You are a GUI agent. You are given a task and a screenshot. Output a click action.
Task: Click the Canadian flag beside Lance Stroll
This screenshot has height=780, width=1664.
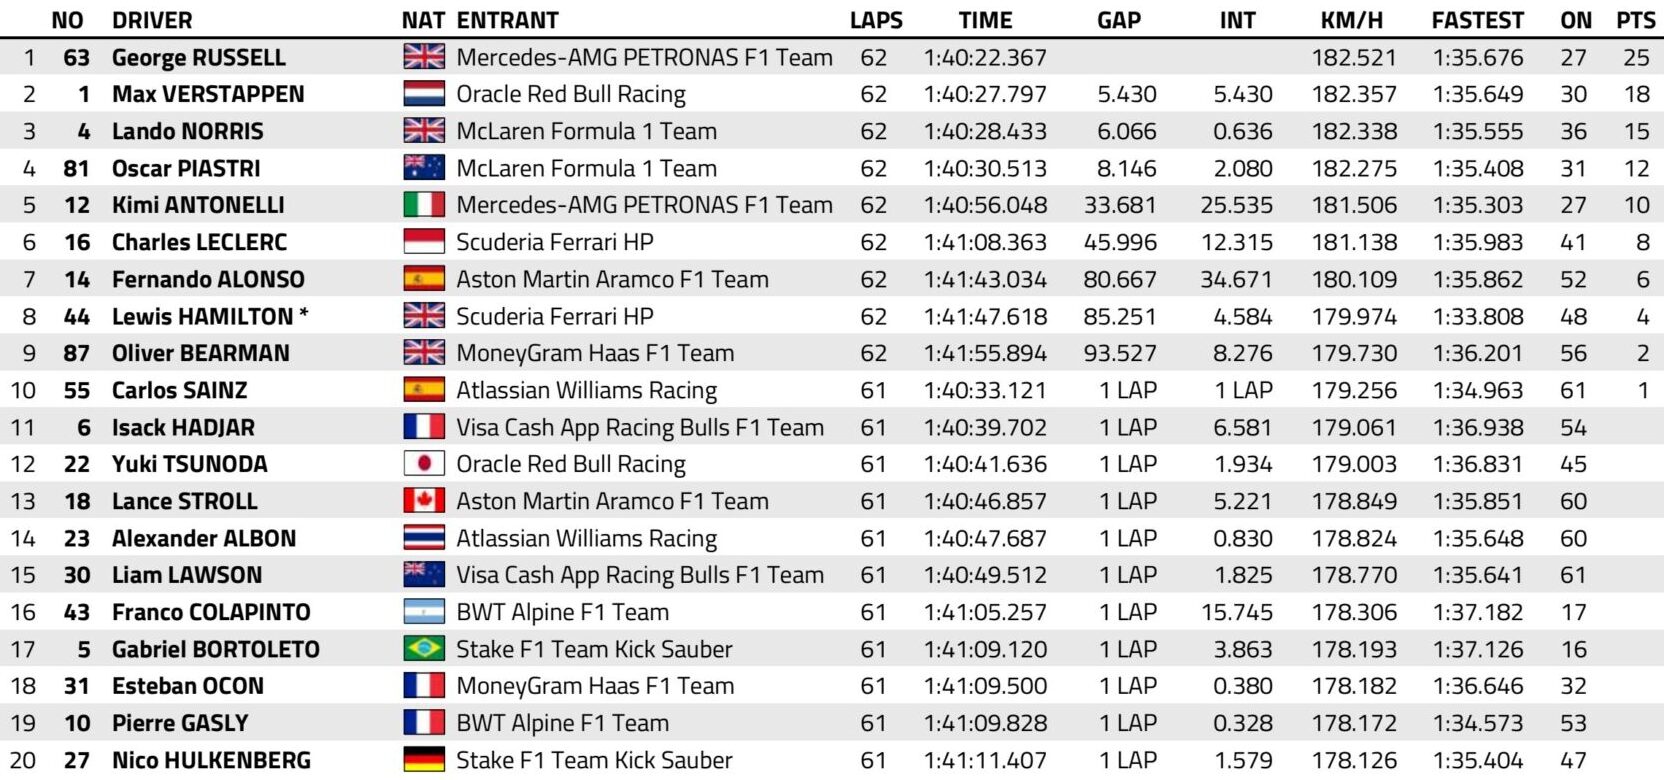[x=424, y=501]
